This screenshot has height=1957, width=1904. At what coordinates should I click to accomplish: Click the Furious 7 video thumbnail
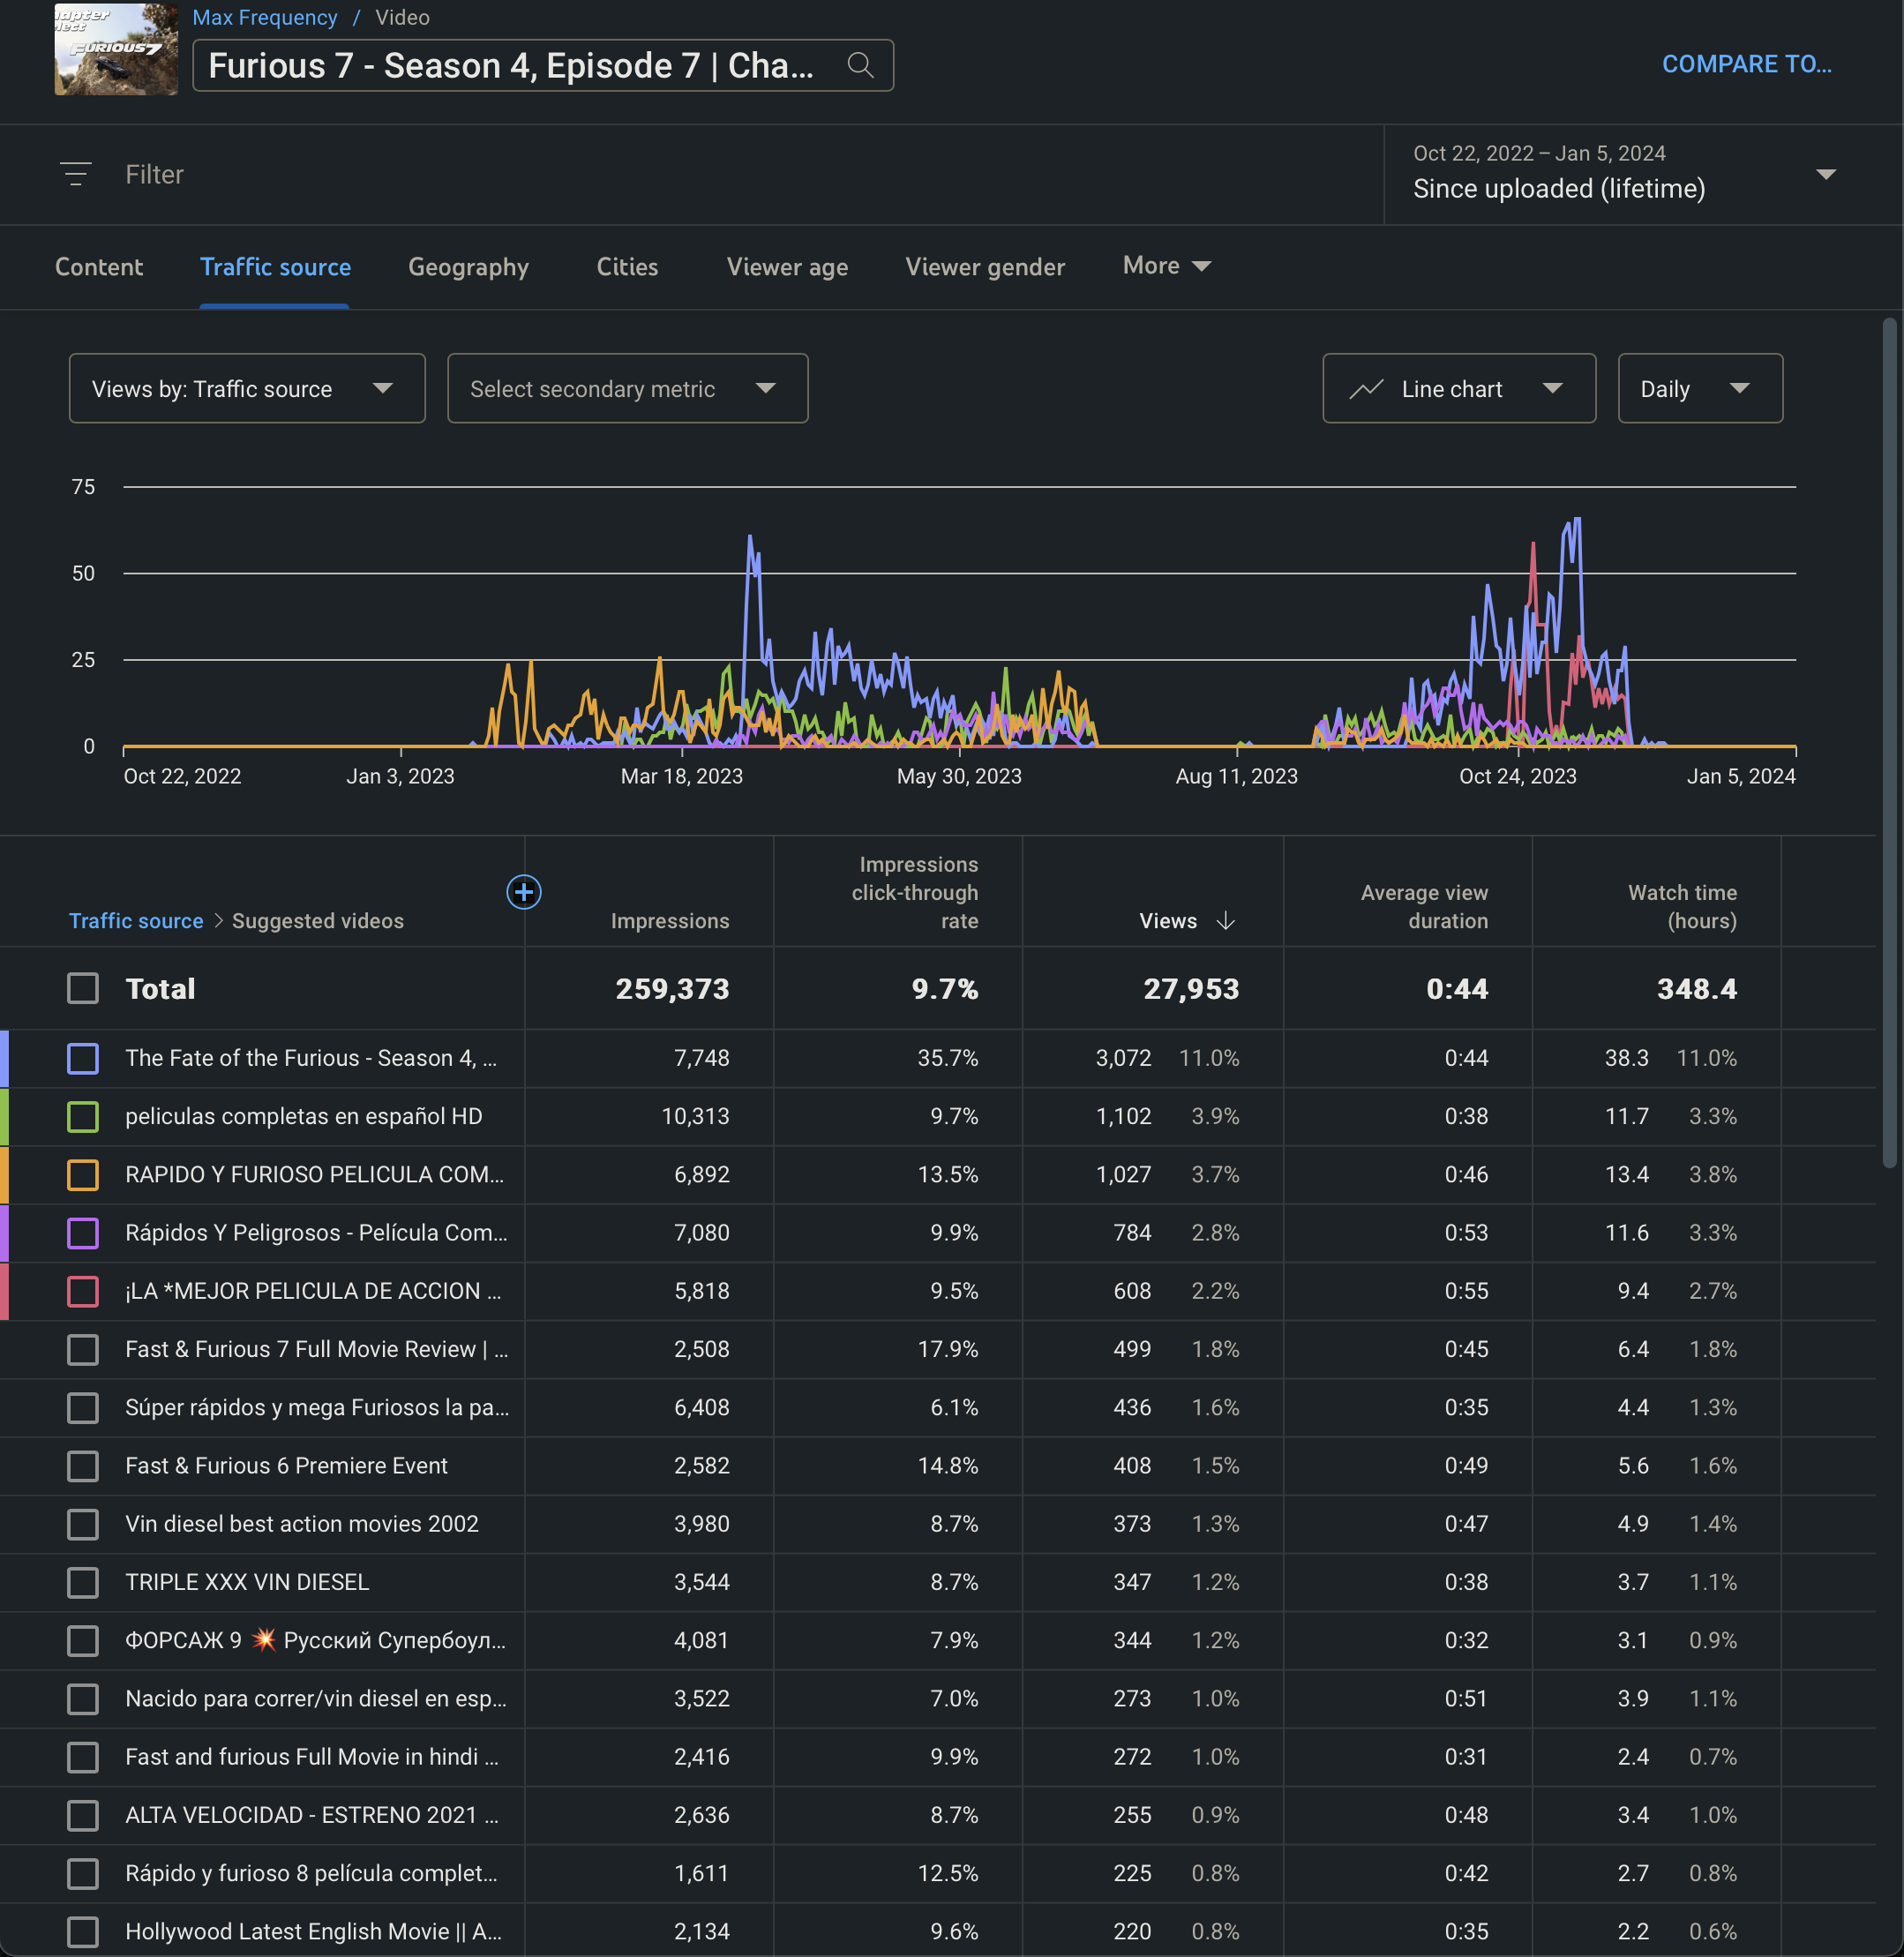(116, 49)
